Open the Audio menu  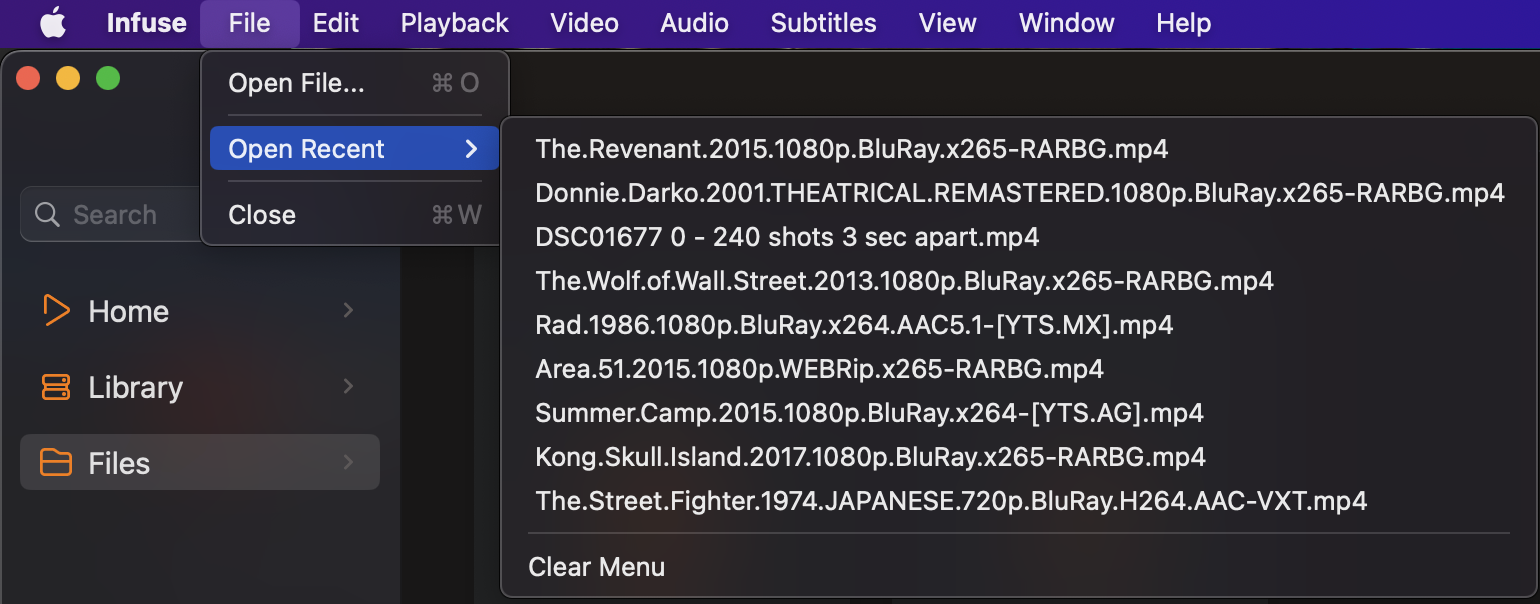click(x=694, y=23)
